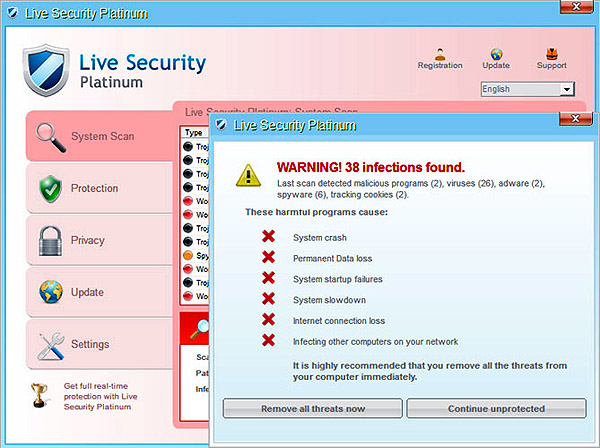The height and width of the screenshot is (448, 600).
Task: Click the Support lifebuoy icon
Action: [x=551, y=54]
